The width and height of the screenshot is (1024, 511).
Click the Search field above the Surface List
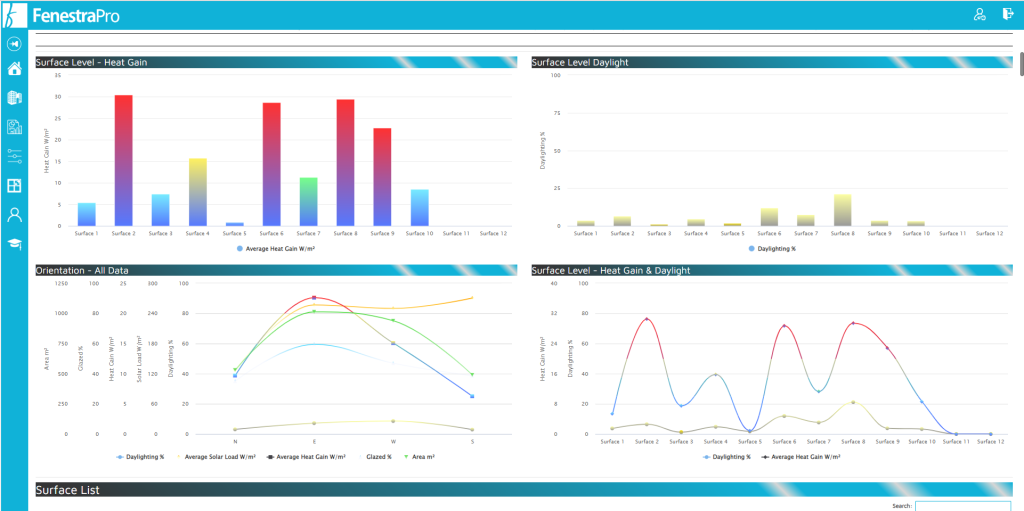[x=963, y=506]
